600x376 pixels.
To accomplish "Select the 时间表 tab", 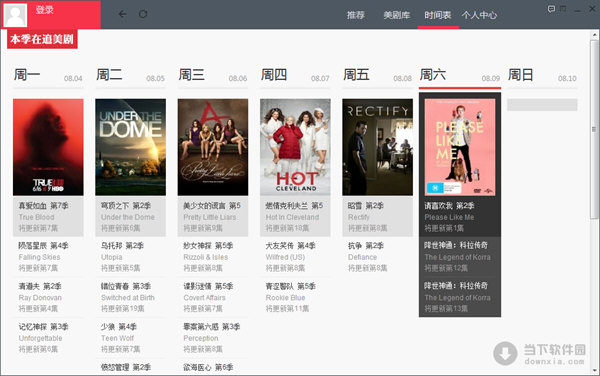I will point(438,15).
